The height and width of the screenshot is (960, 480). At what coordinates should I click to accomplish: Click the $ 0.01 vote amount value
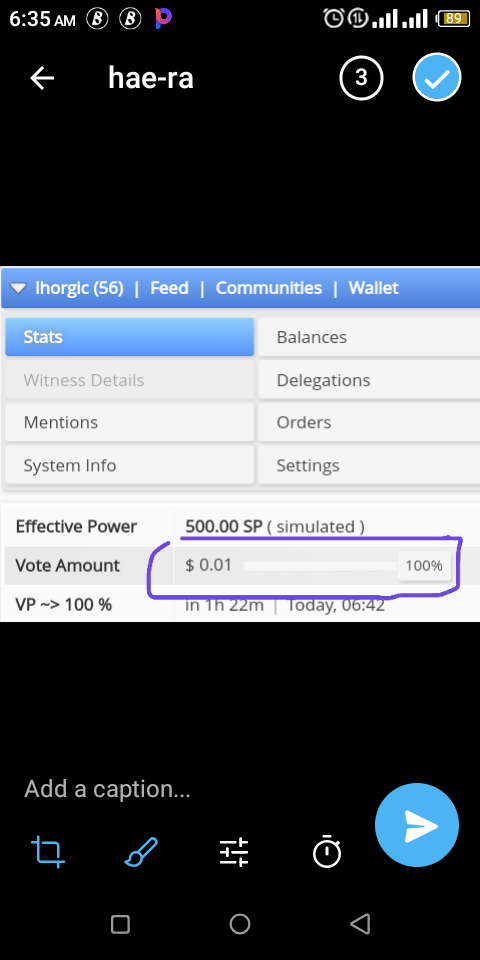208,565
